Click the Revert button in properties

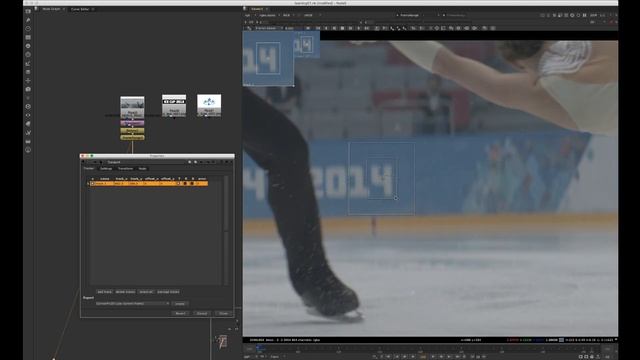(180, 313)
